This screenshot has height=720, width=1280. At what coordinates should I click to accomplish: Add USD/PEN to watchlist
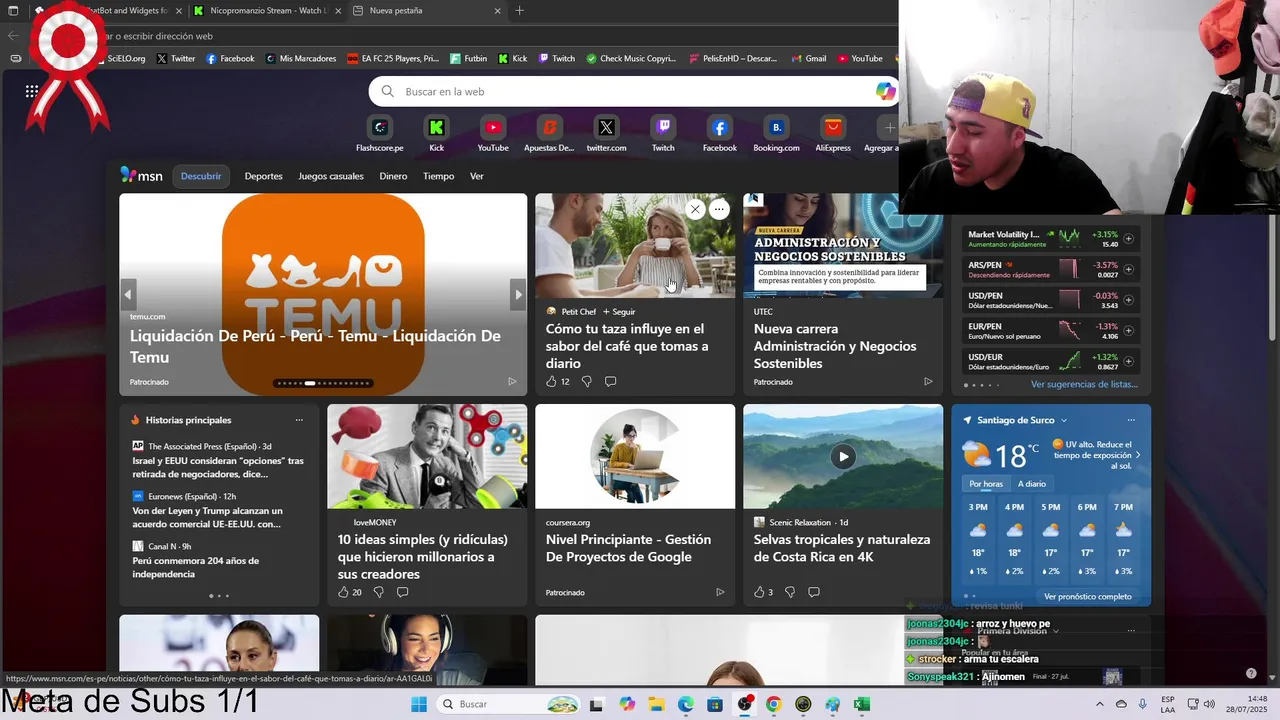click(x=1128, y=299)
